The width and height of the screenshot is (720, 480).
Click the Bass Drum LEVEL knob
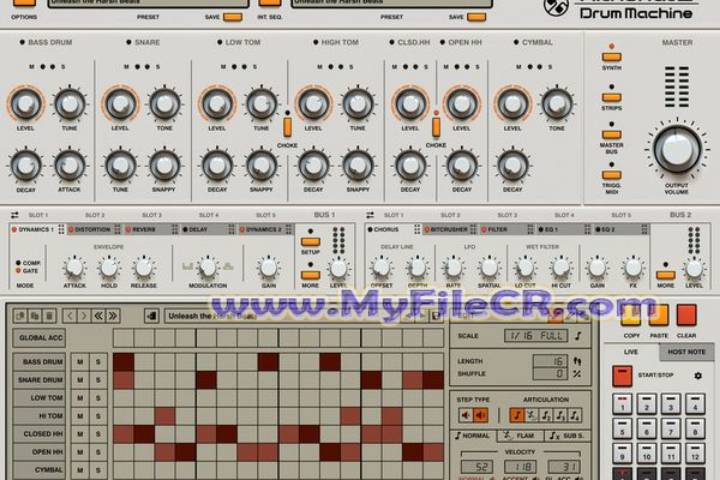tap(26, 104)
